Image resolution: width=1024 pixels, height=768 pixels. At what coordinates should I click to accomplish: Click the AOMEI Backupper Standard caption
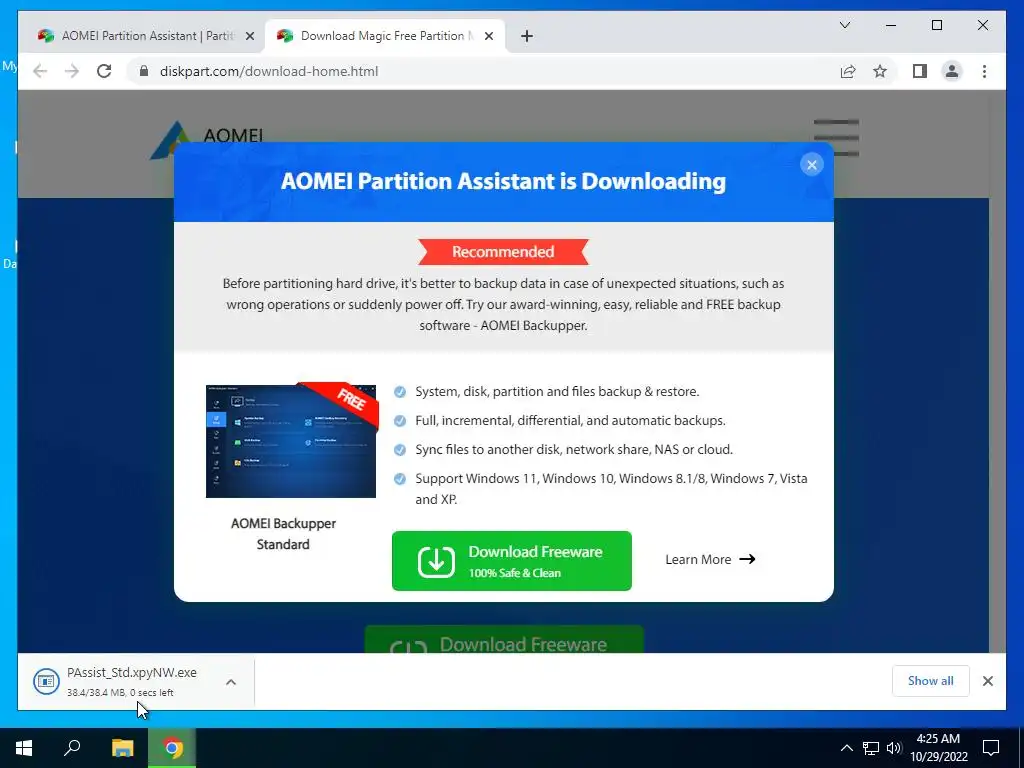pyautogui.click(x=283, y=534)
